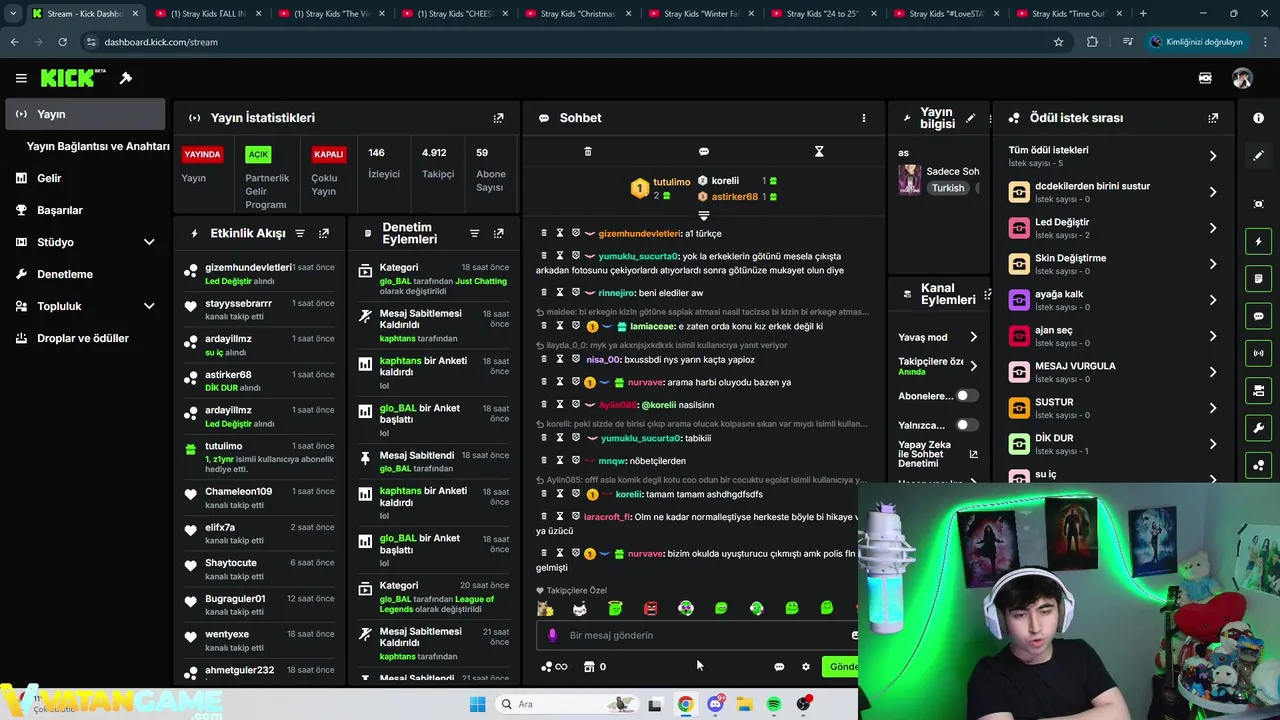Screen dimensions: 1280x720
Task: Pop out the Denetim Eylemleri panel
Action: pos(498,233)
